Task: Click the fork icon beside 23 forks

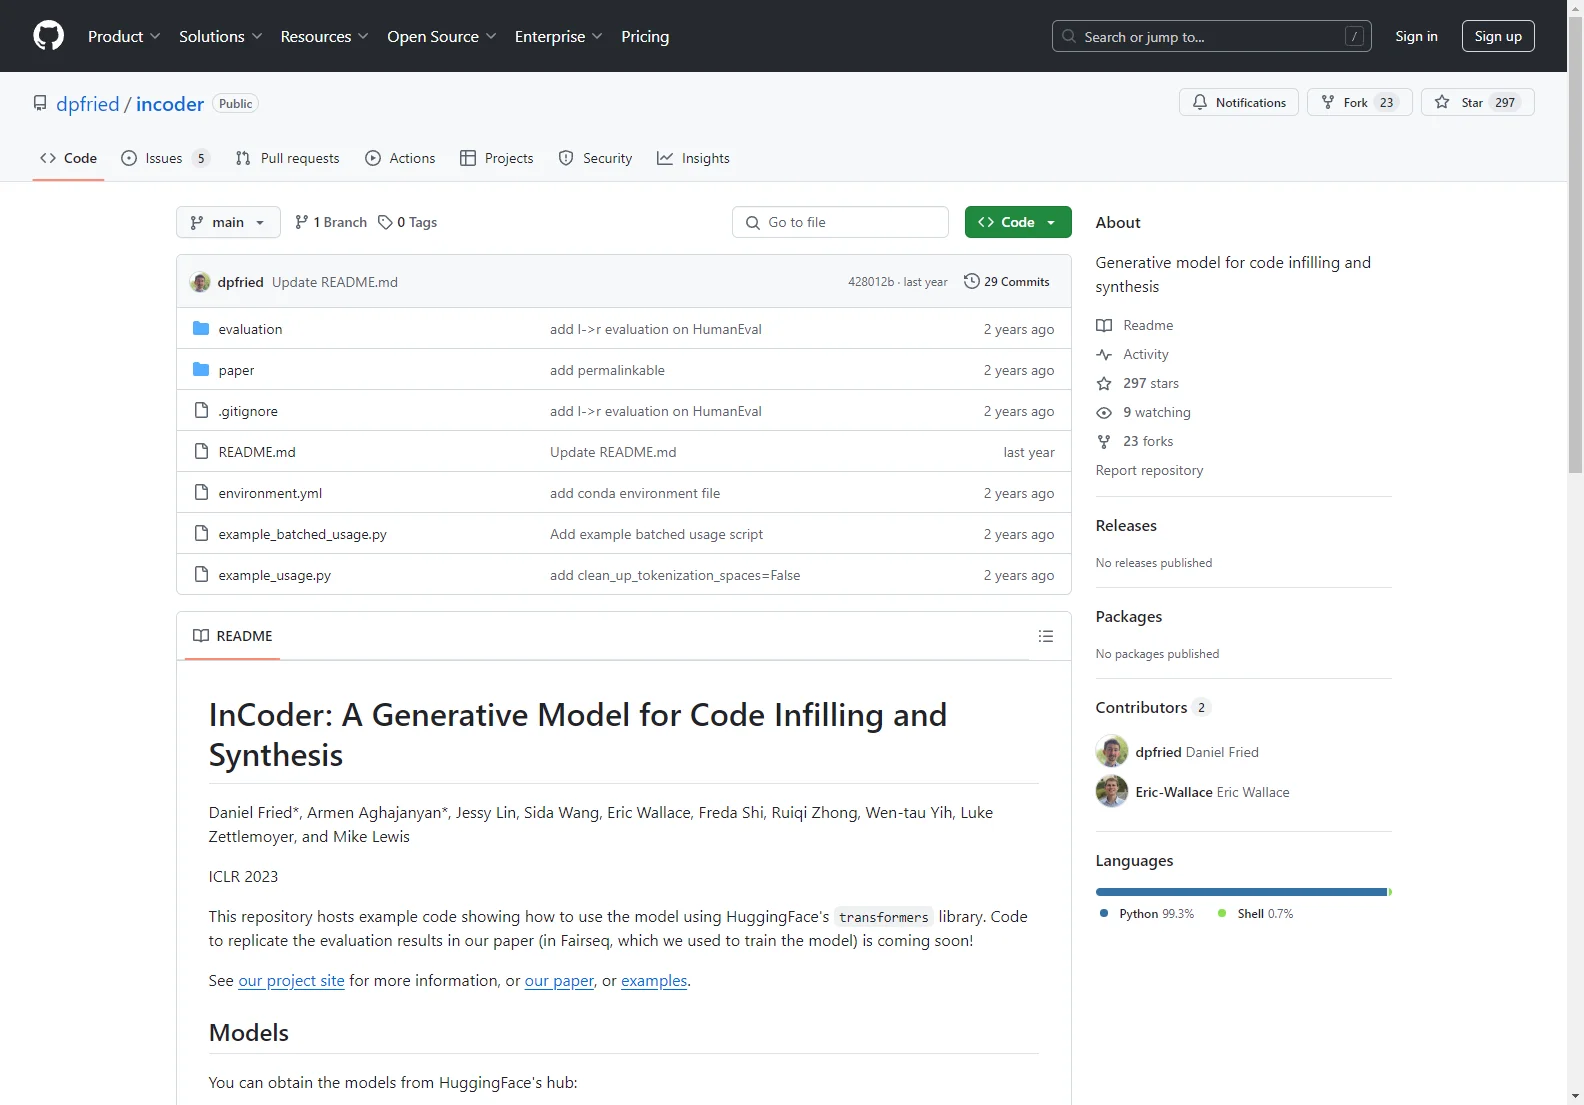Action: coord(1104,442)
